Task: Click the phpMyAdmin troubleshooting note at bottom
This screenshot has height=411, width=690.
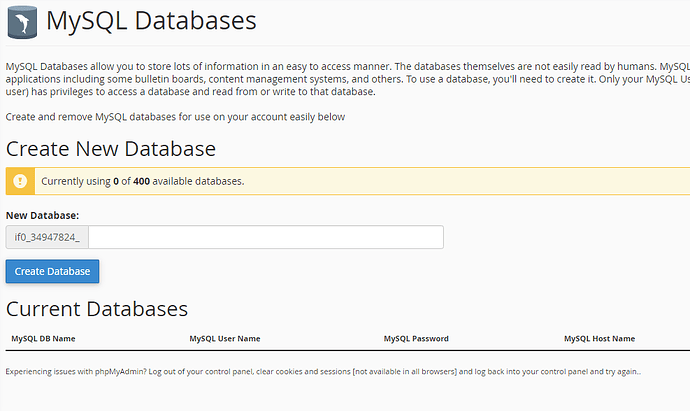Action: 323,372
